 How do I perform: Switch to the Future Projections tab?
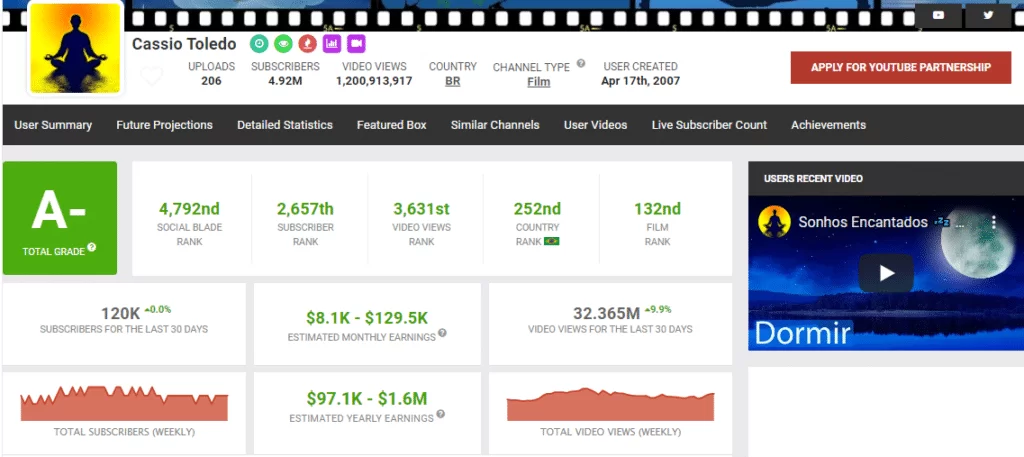164,125
